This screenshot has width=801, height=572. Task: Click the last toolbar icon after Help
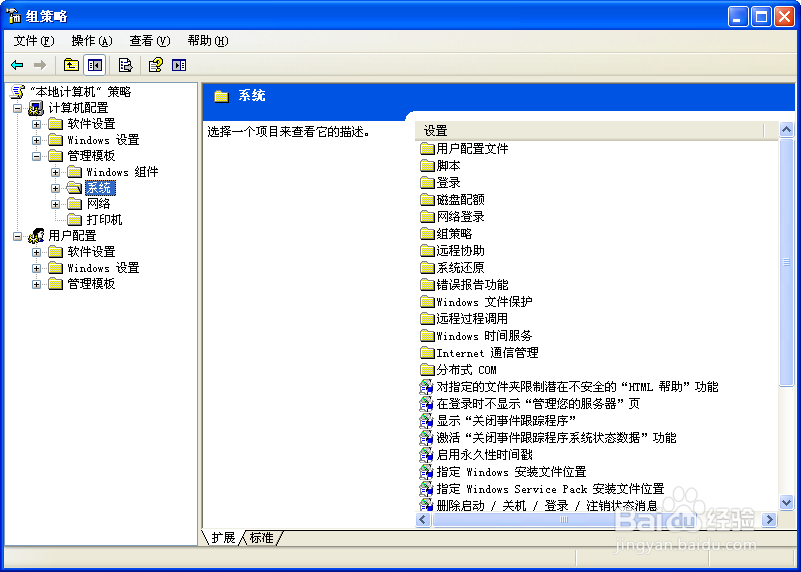click(179, 65)
